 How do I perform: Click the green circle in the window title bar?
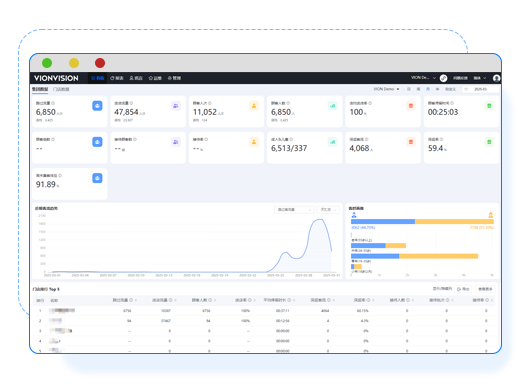pos(47,63)
